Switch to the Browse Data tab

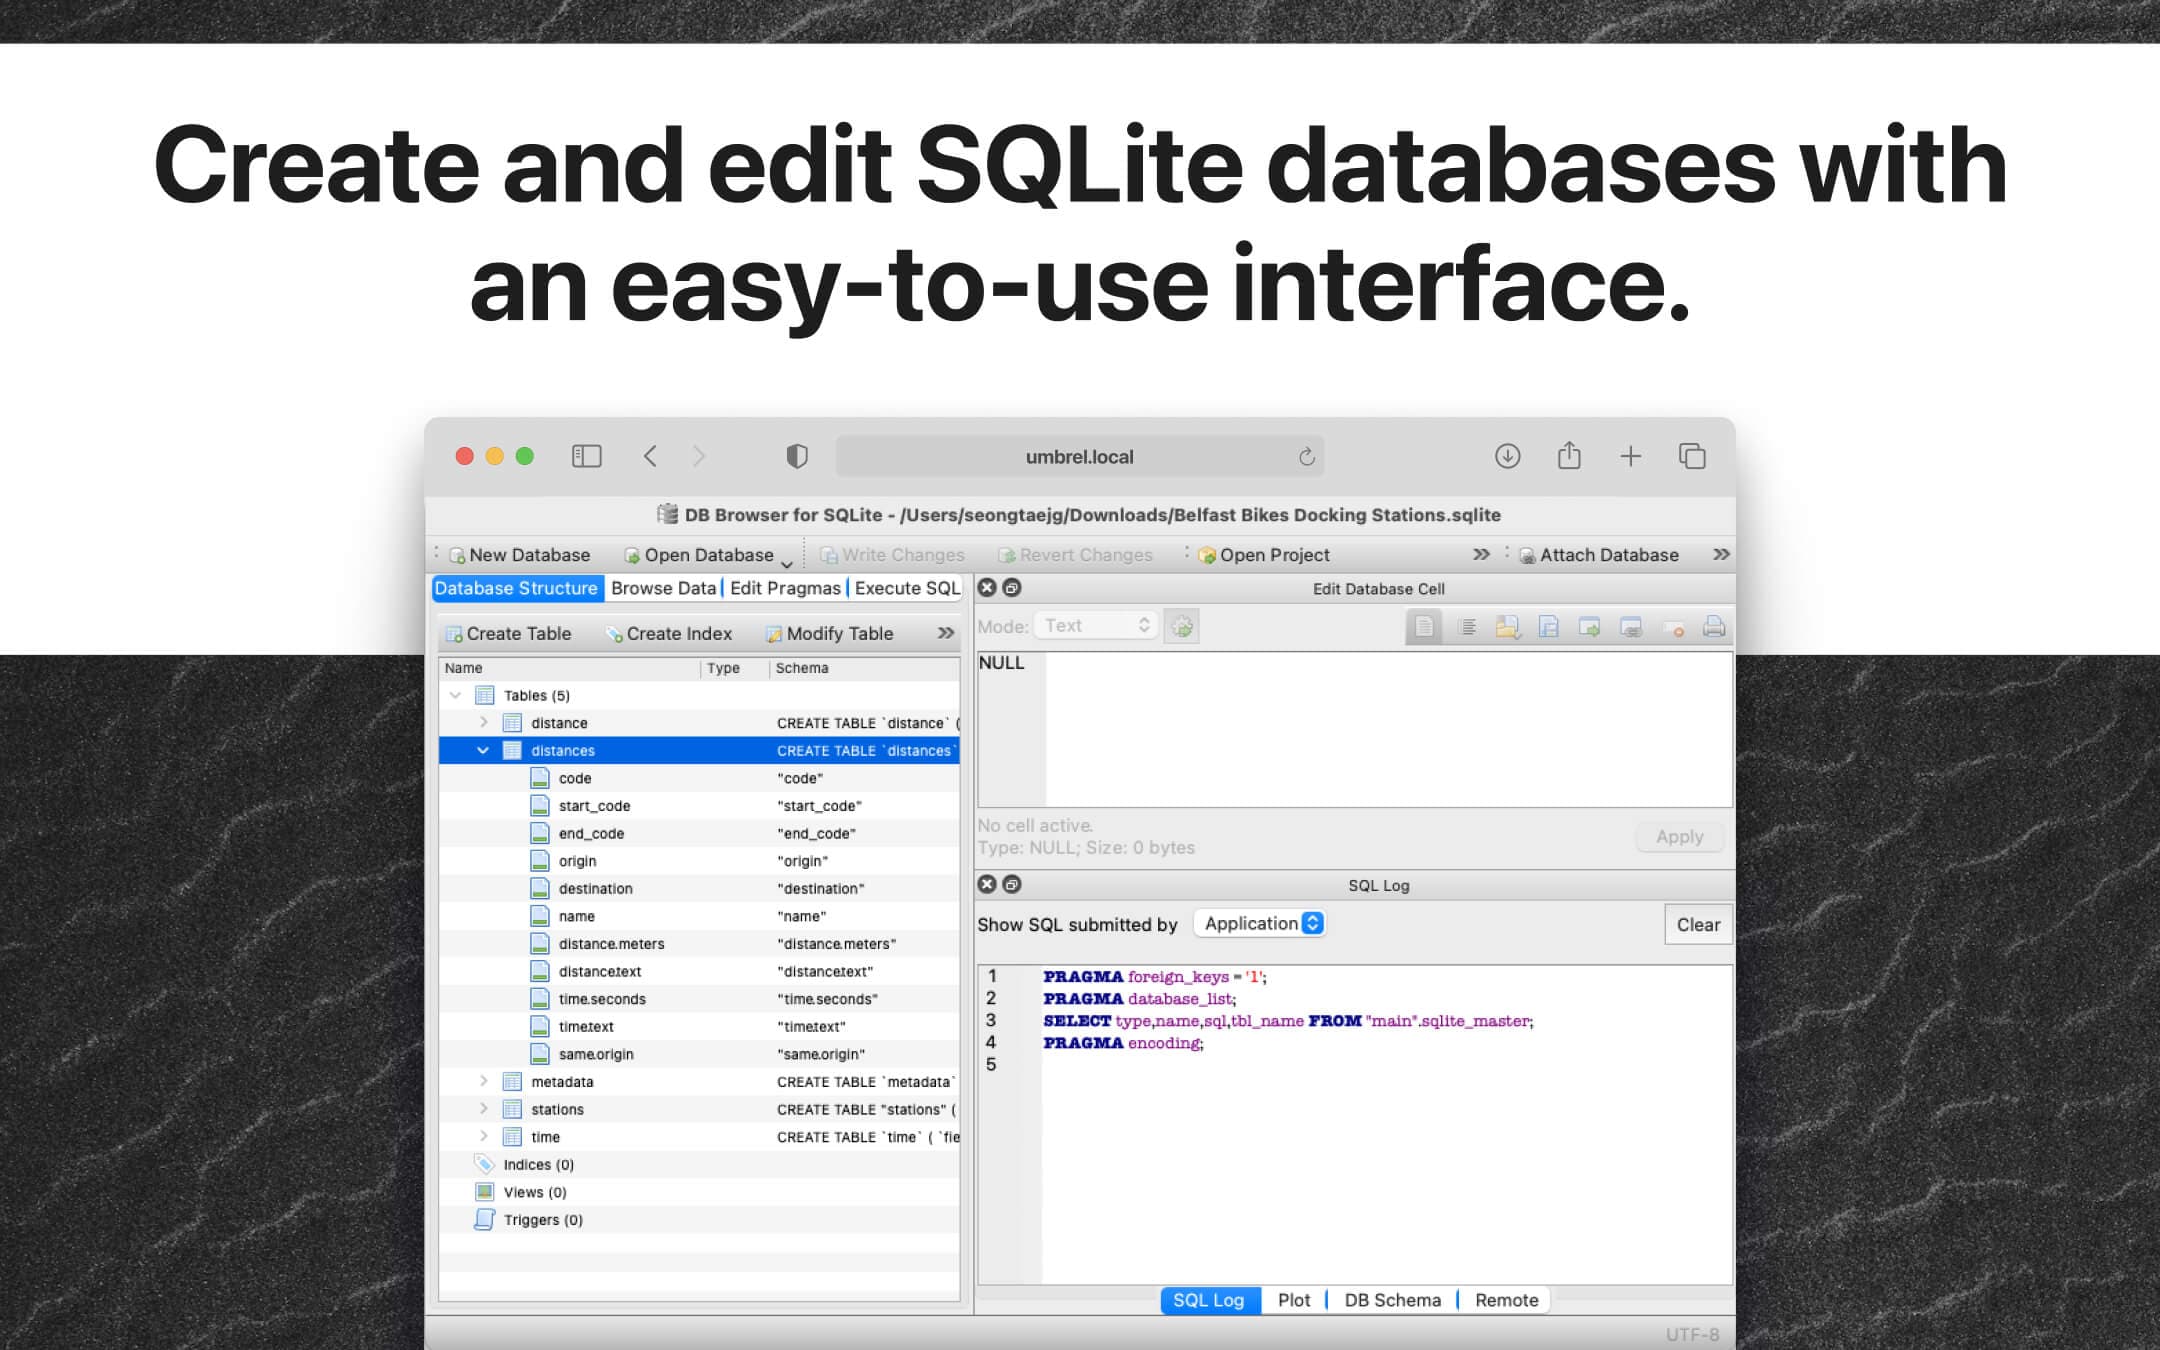[659, 586]
